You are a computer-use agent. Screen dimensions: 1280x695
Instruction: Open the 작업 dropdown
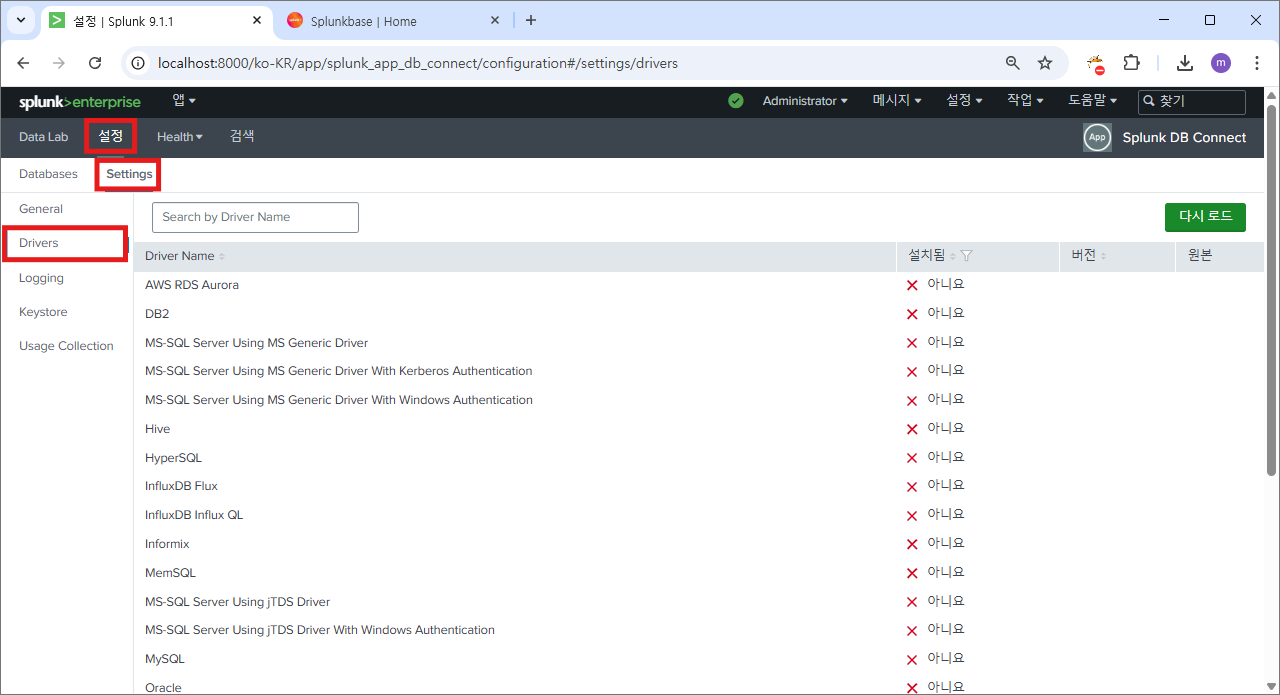(x=1025, y=101)
